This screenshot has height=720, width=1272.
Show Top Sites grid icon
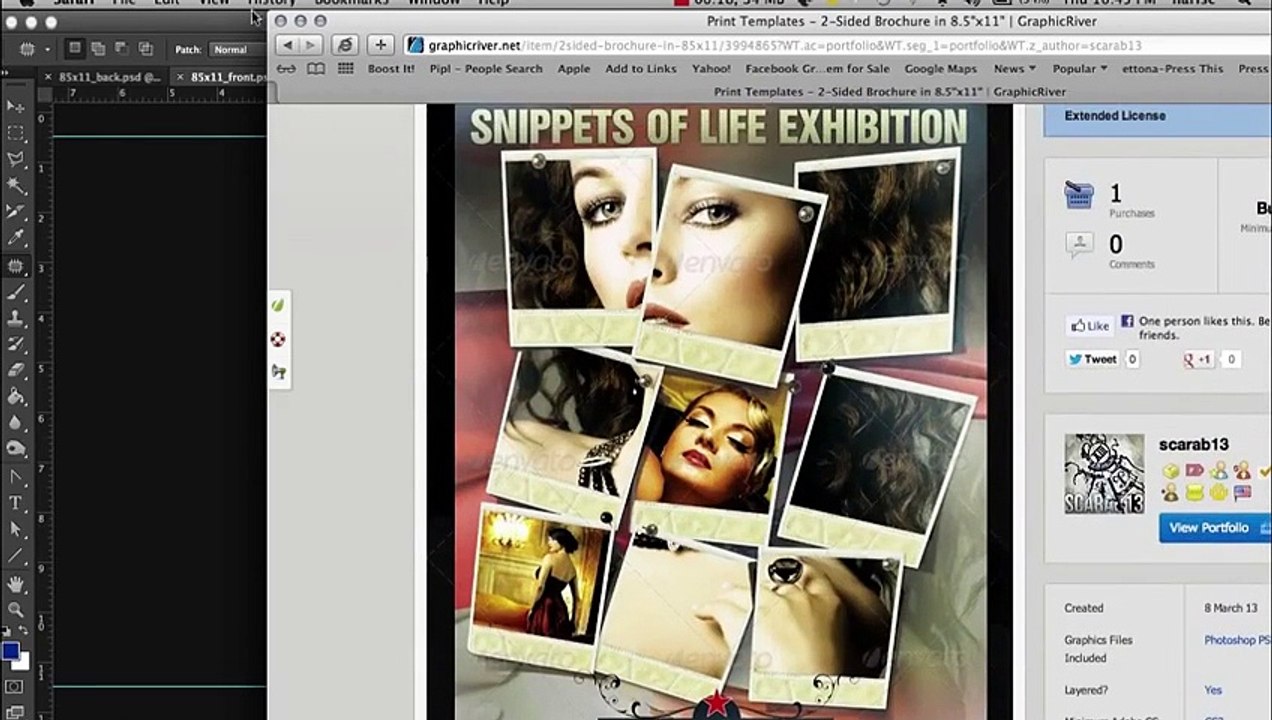[x=346, y=69]
